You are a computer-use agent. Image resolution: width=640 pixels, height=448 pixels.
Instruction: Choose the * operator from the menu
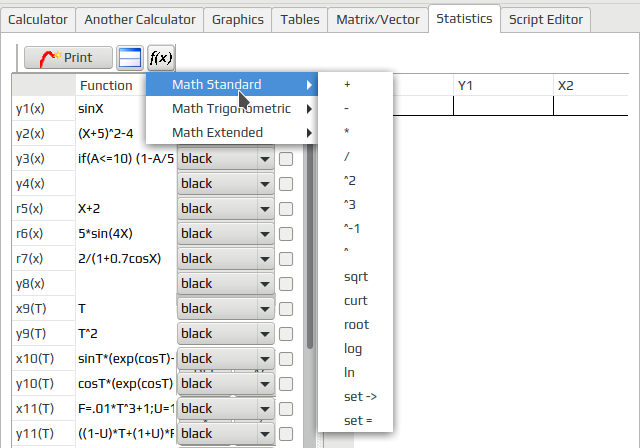point(355,132)
